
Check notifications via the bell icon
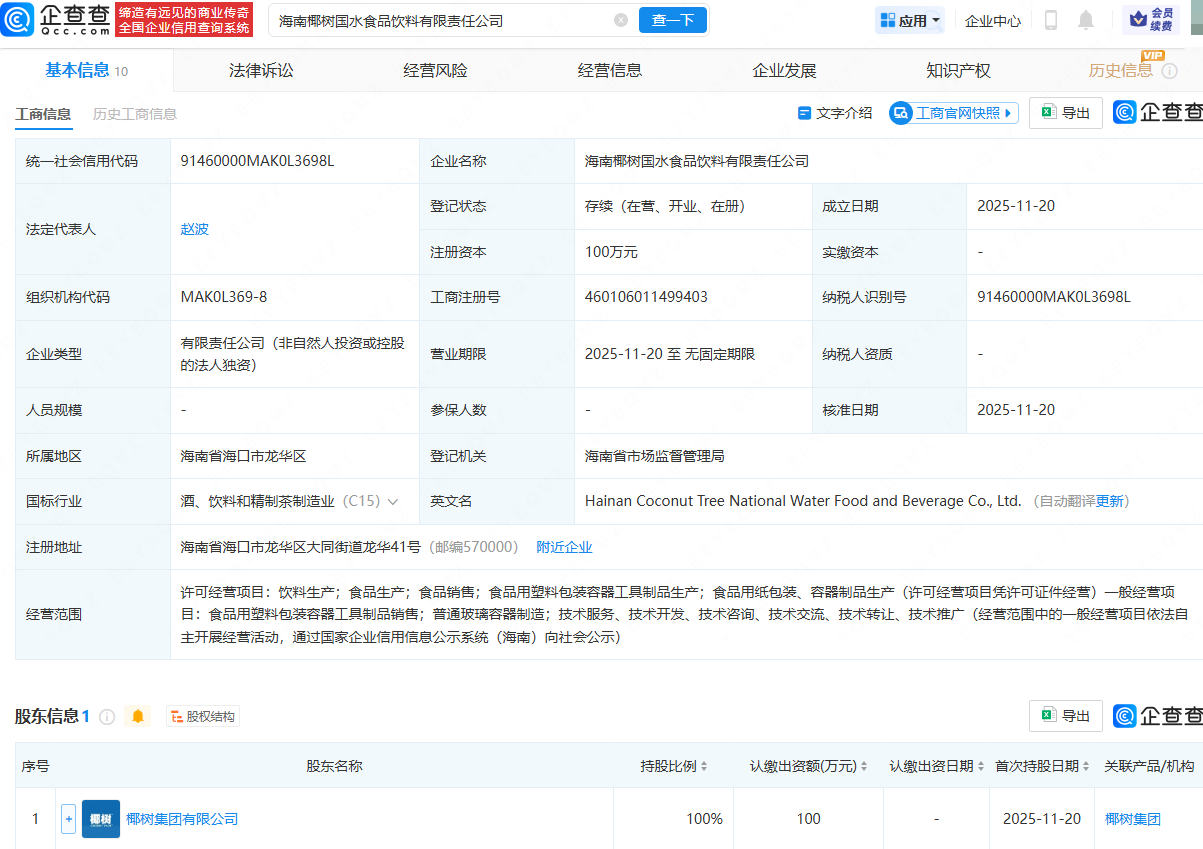coord(1088,20)
